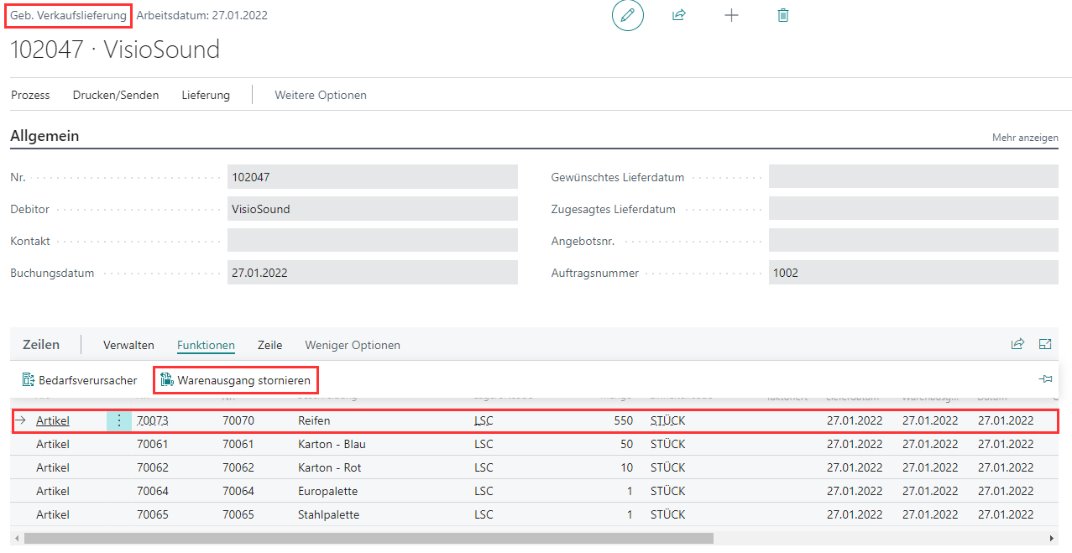Click the pin icon in Zeilen toolbar
This screenshot has height=553, width=1072.
[1045, 380]
